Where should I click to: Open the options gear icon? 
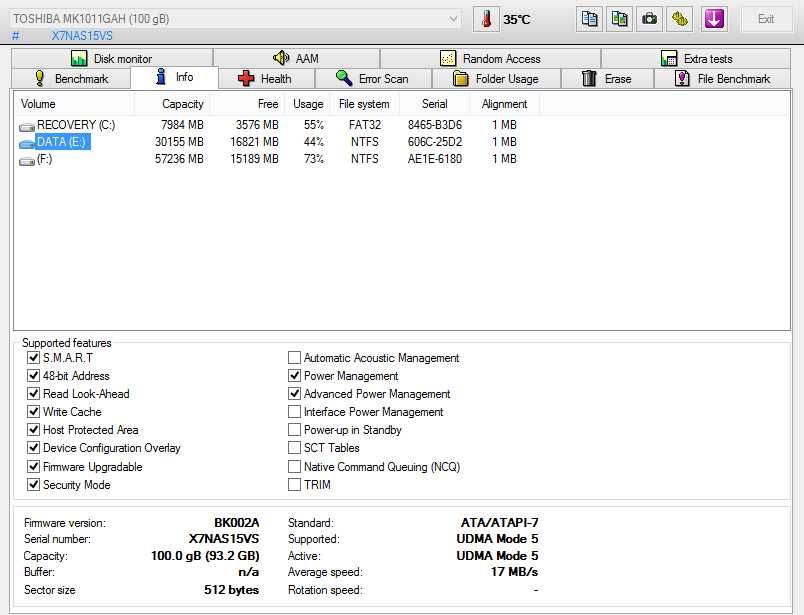click(680, 19)
